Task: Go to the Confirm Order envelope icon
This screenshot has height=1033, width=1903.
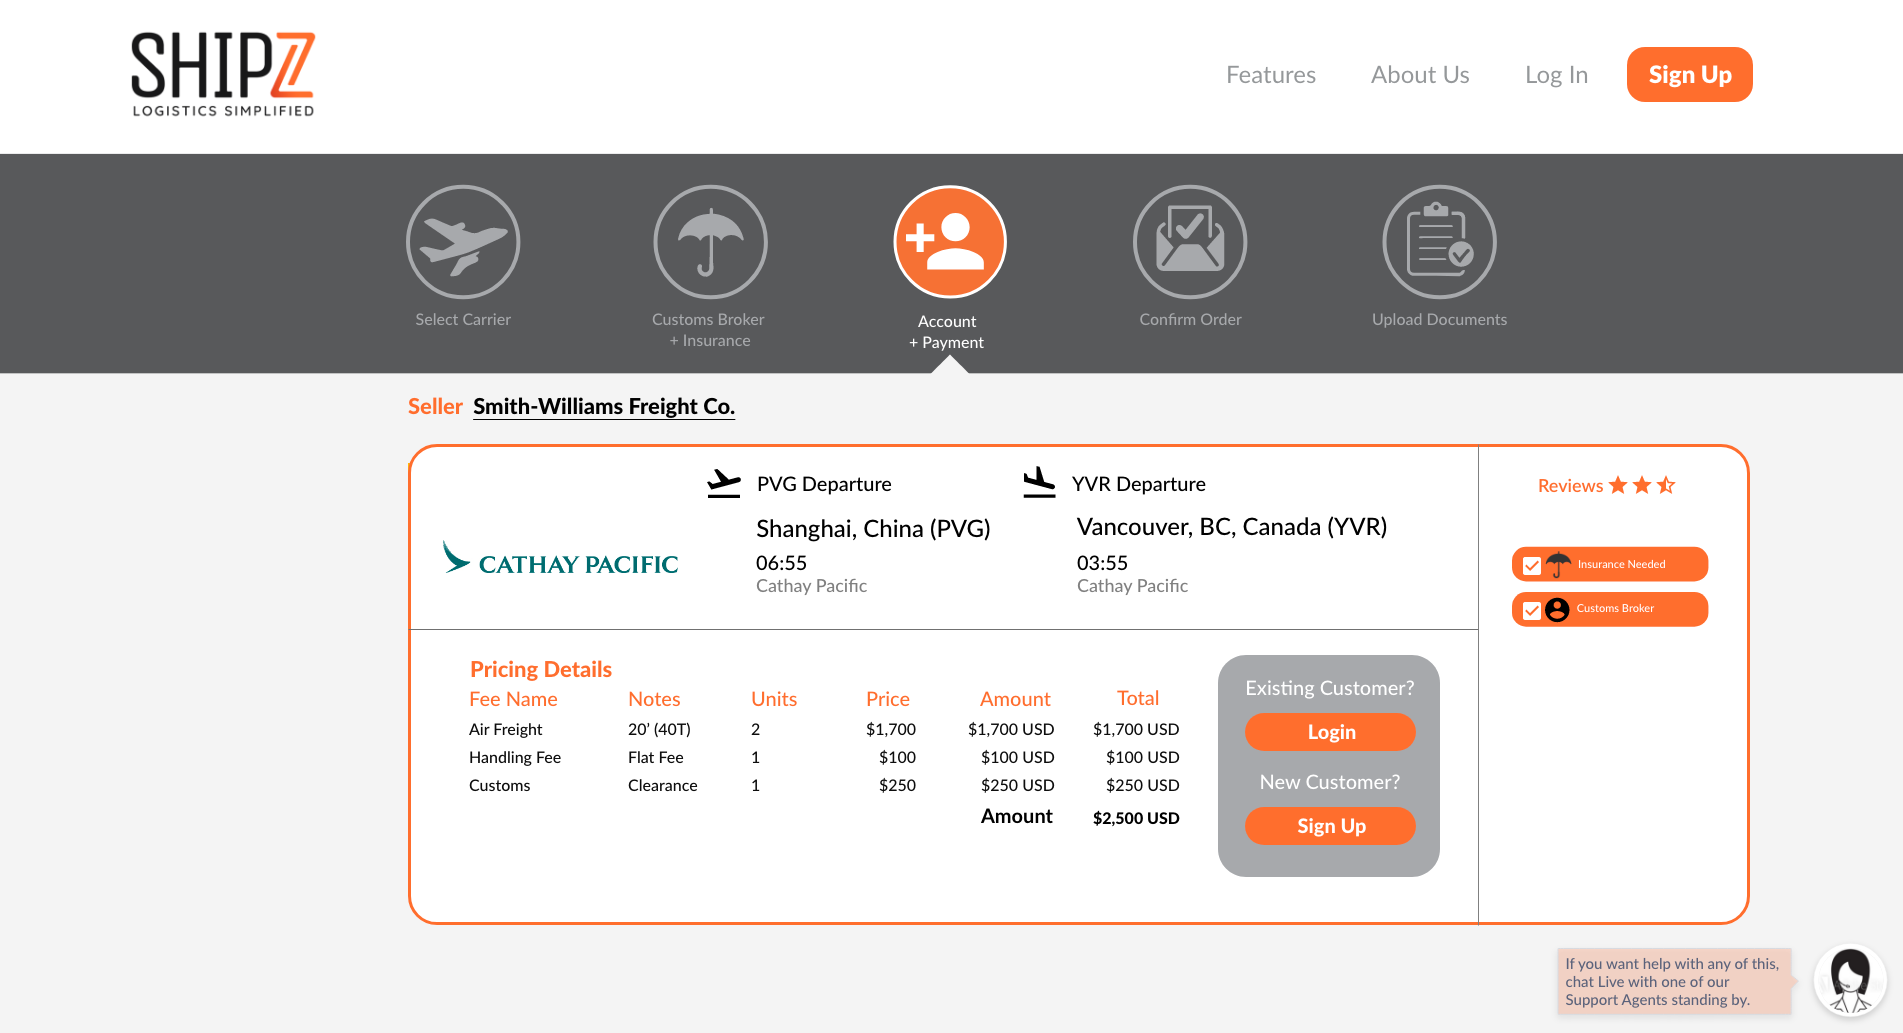Action: [x=1190, y=242]
